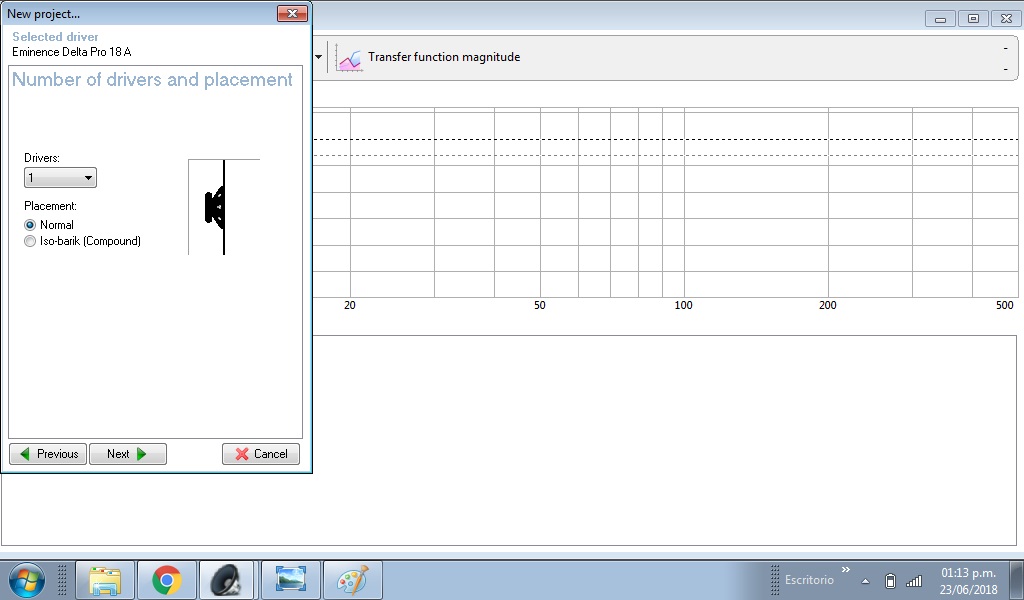The height and width of the screenshot is (600, 1024).
Task: Open the Windows Start menu
Action: (x=27, y=580)
